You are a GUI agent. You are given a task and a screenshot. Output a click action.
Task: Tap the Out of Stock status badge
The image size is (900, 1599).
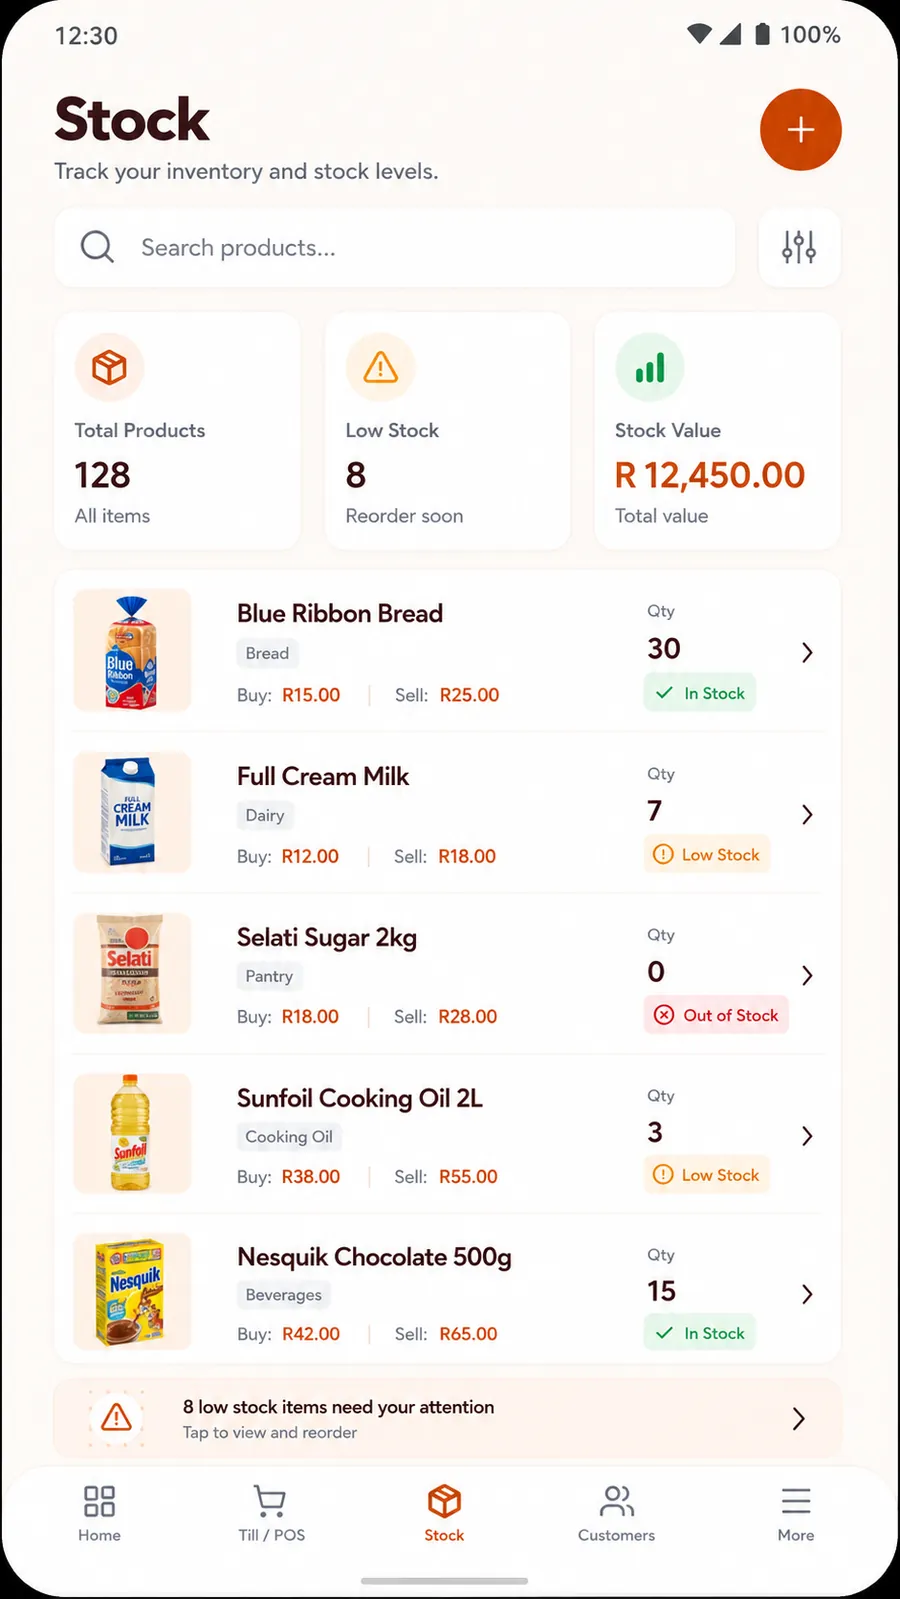tap(716, 1015)
